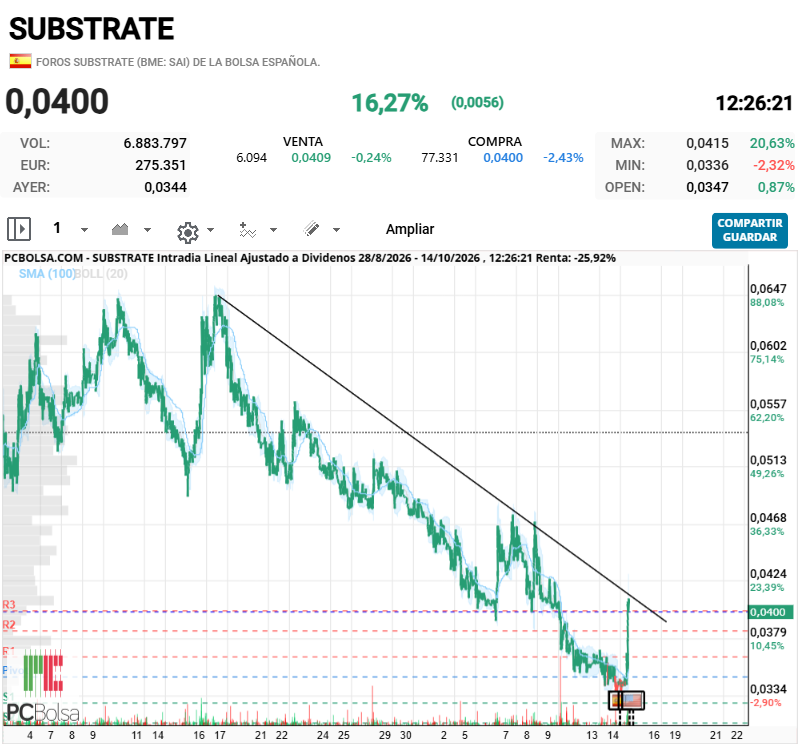
Task: Click the EUR turnover value 275.351
Action: (x=161, y=165)
